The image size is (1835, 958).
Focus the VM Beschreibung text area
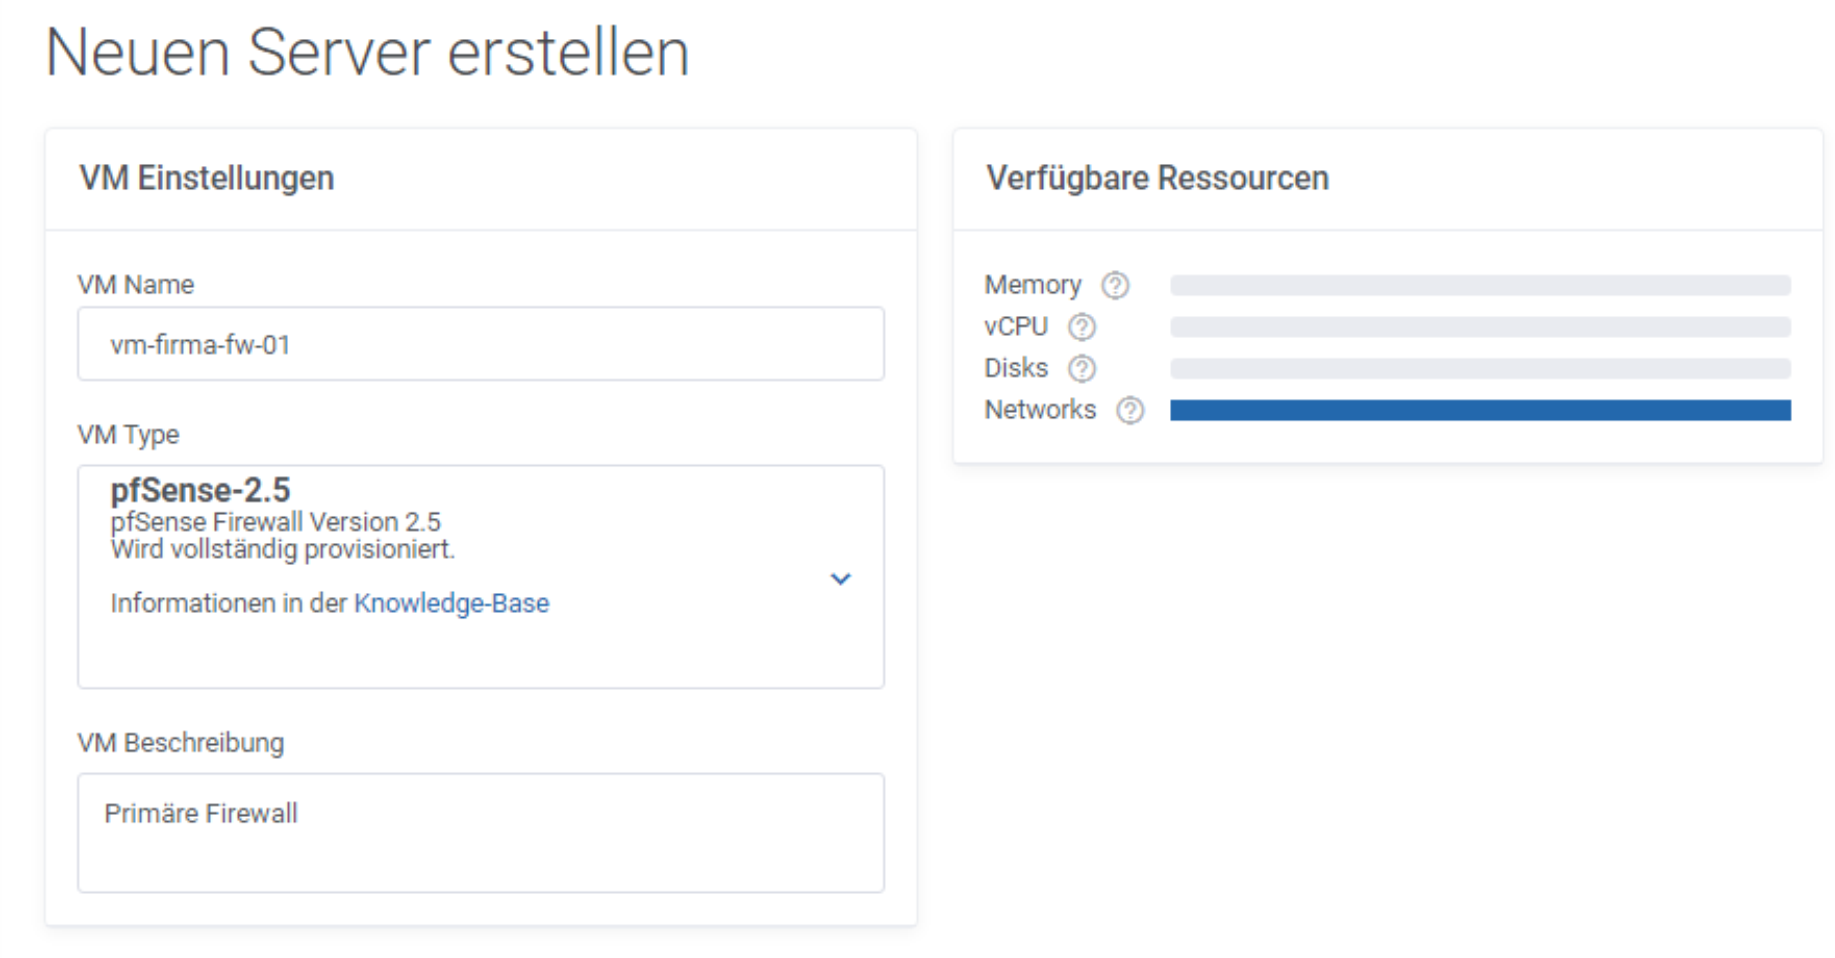[x=481, y=832]
